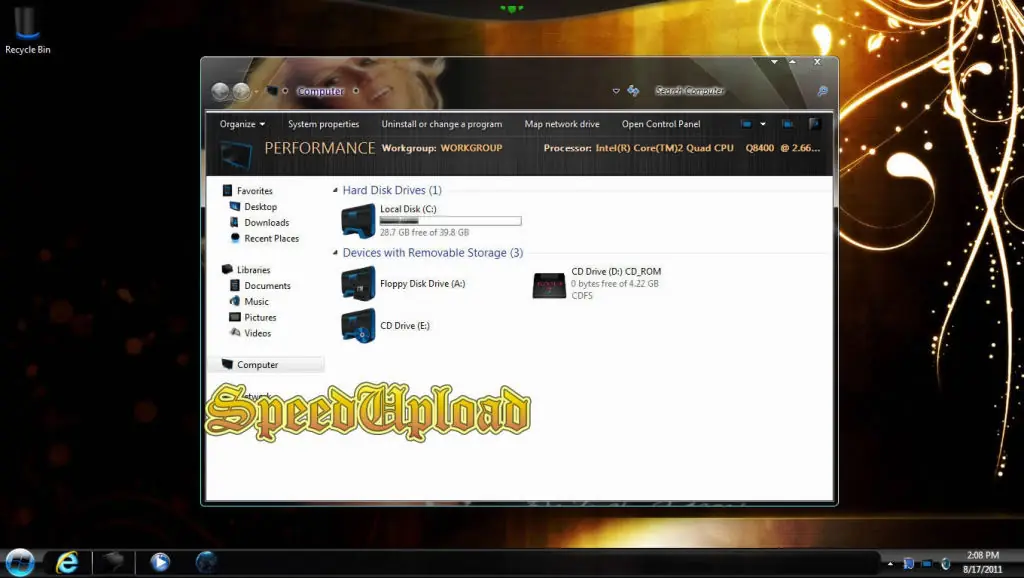Select the Floppy Disk Drive (A:) icon
The height and width of the screenshot is (578, 1024).
[358, 283]
